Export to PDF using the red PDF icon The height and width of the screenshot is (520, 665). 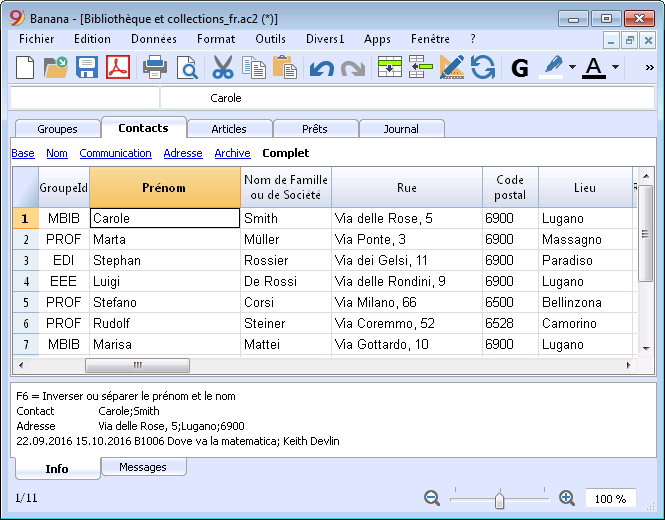(x=118, y=67)
